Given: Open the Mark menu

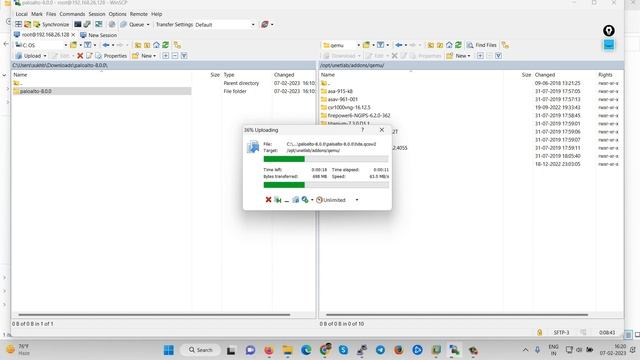Looking at the screenshot, I should pos(37,14).
